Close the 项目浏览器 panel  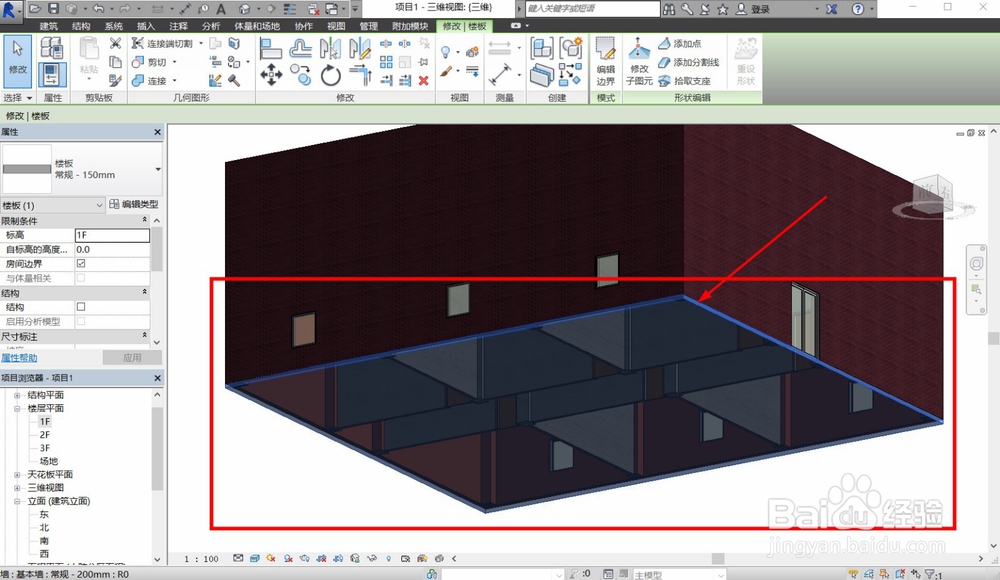point(158,378)
